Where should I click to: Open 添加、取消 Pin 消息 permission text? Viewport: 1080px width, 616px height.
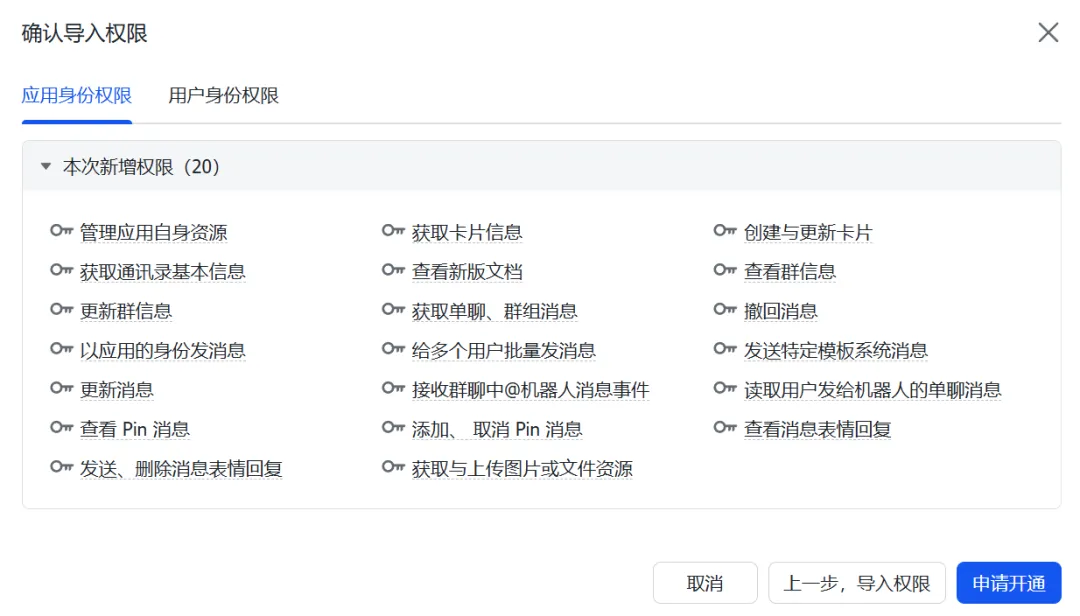497,429
